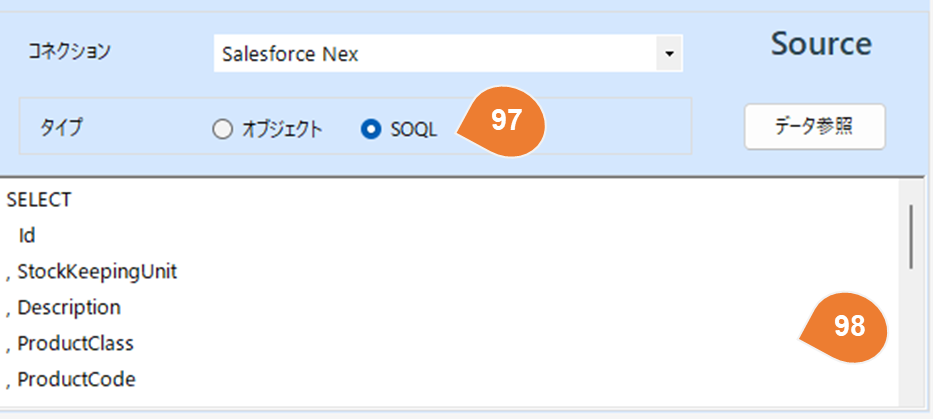Click the タイプ label
The height and width of the screenshot is (419, 933).
click(61, 128)
